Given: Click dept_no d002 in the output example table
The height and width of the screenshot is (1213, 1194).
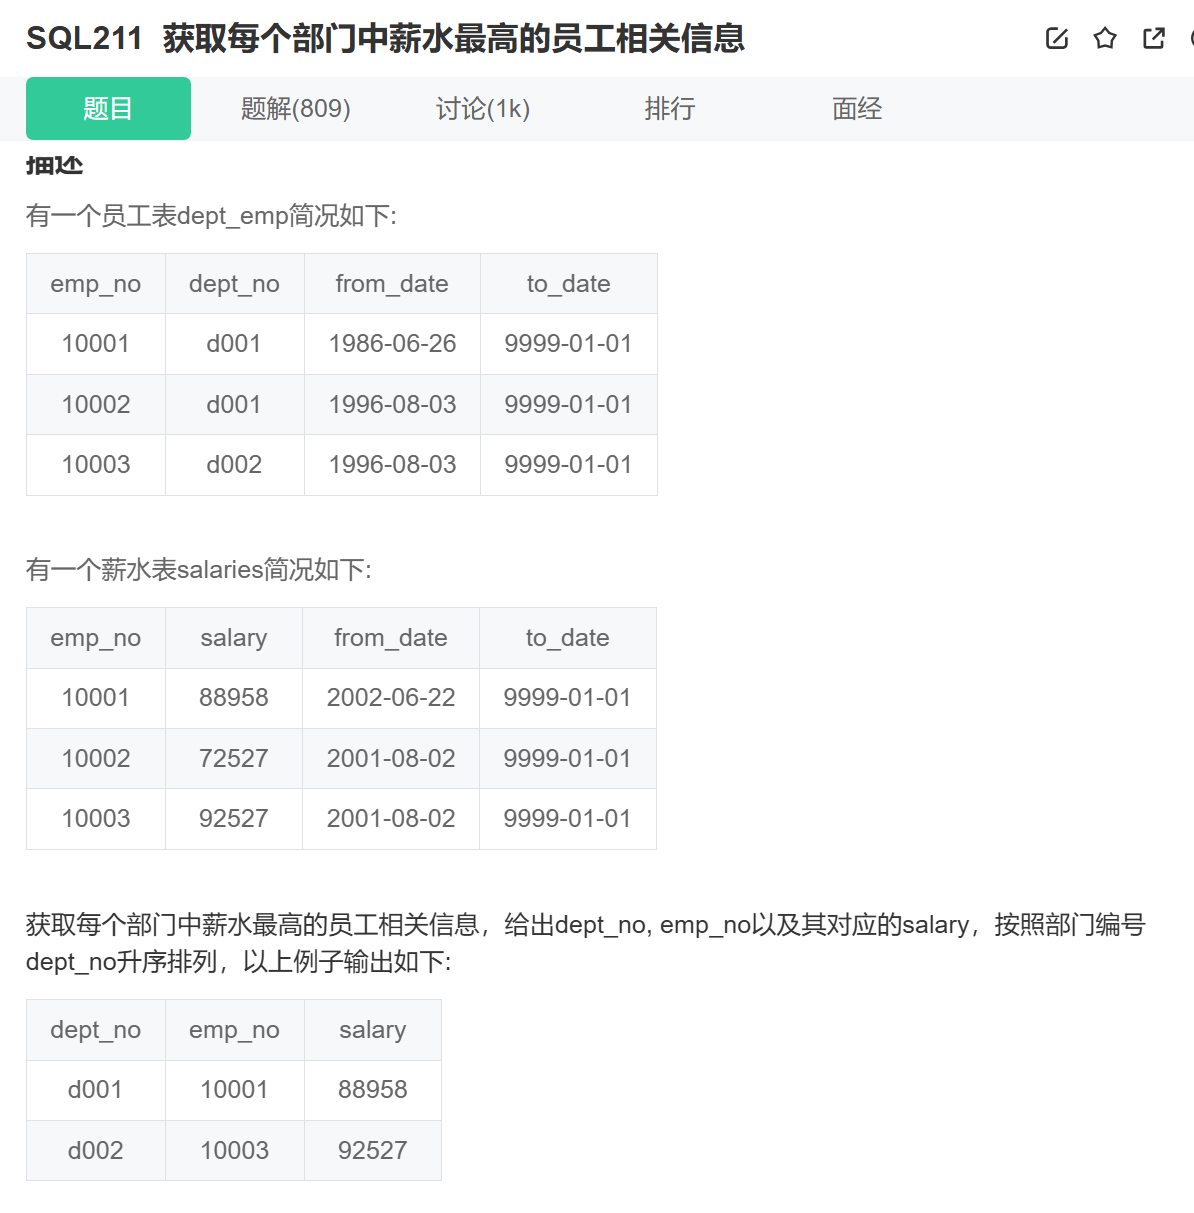Looking at the screenshot, I should (95, 1150).
